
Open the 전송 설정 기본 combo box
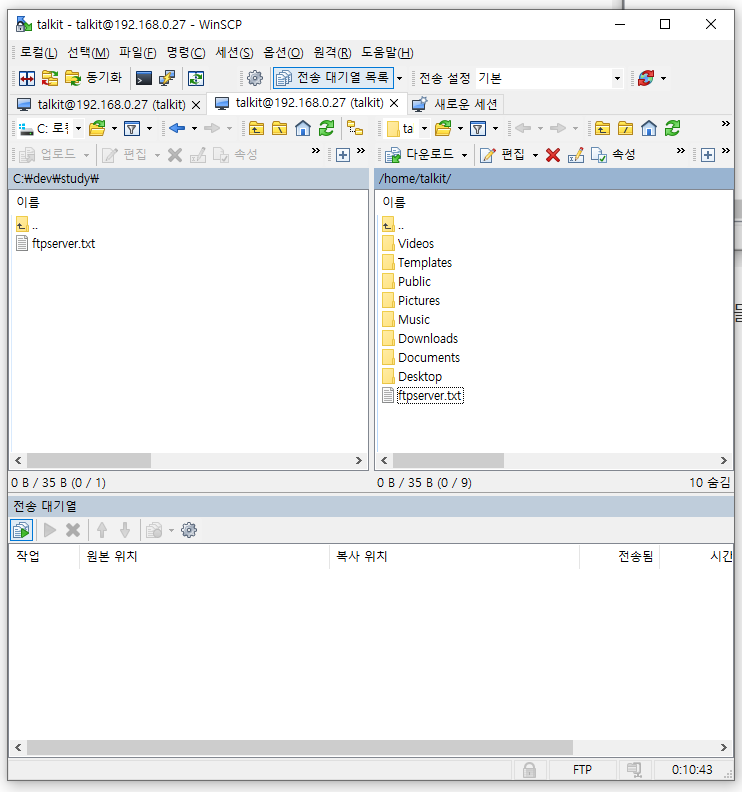(549, 78)
